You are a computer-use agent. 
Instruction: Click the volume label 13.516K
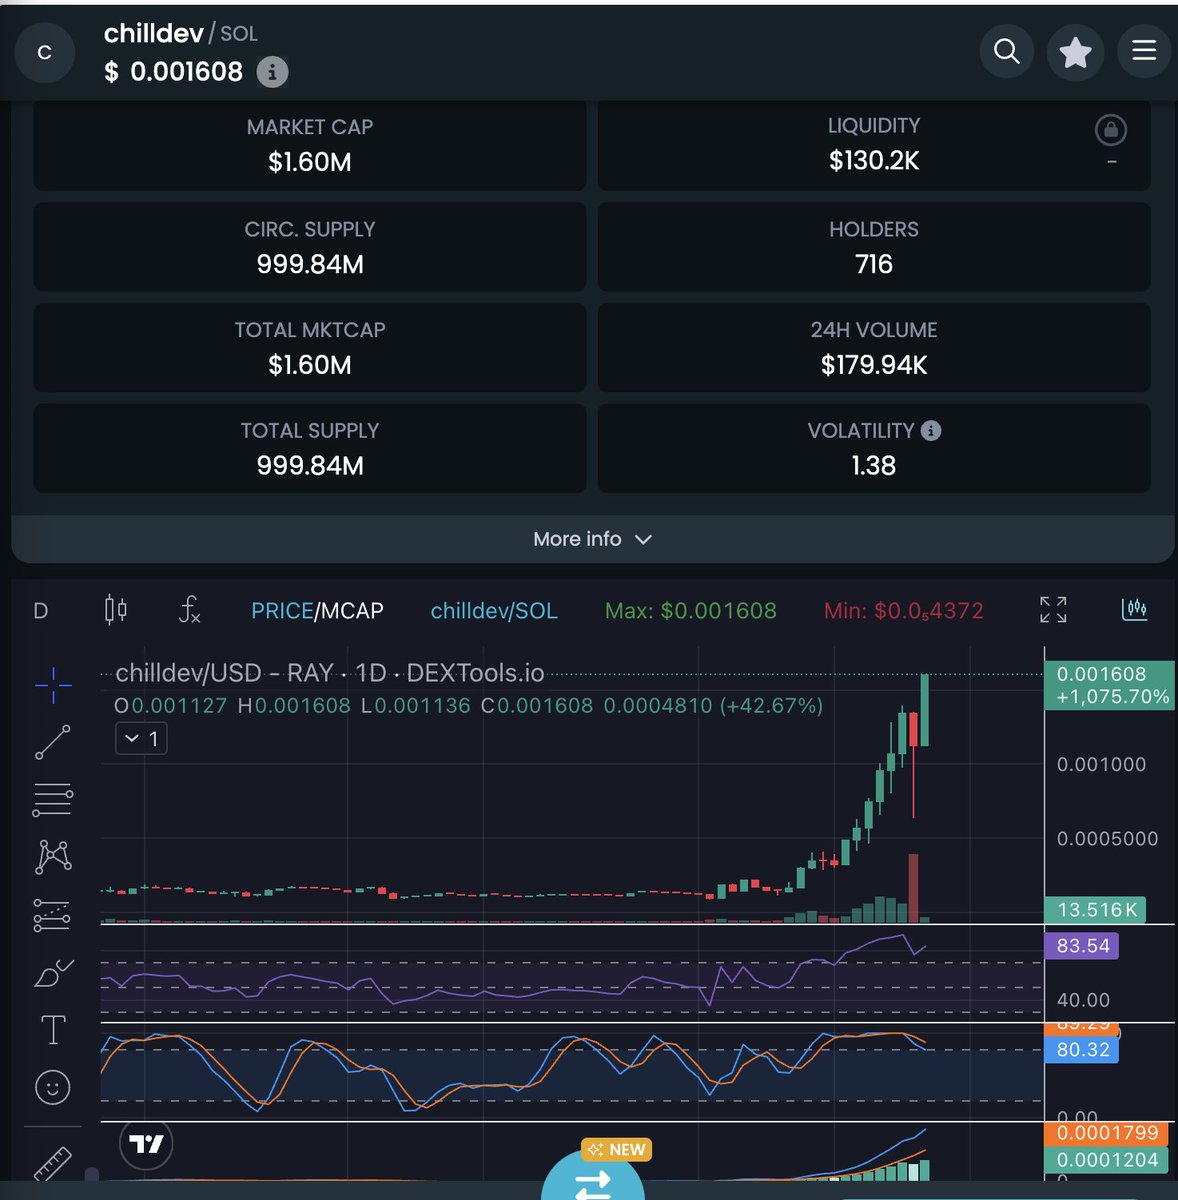[1095, 910]
